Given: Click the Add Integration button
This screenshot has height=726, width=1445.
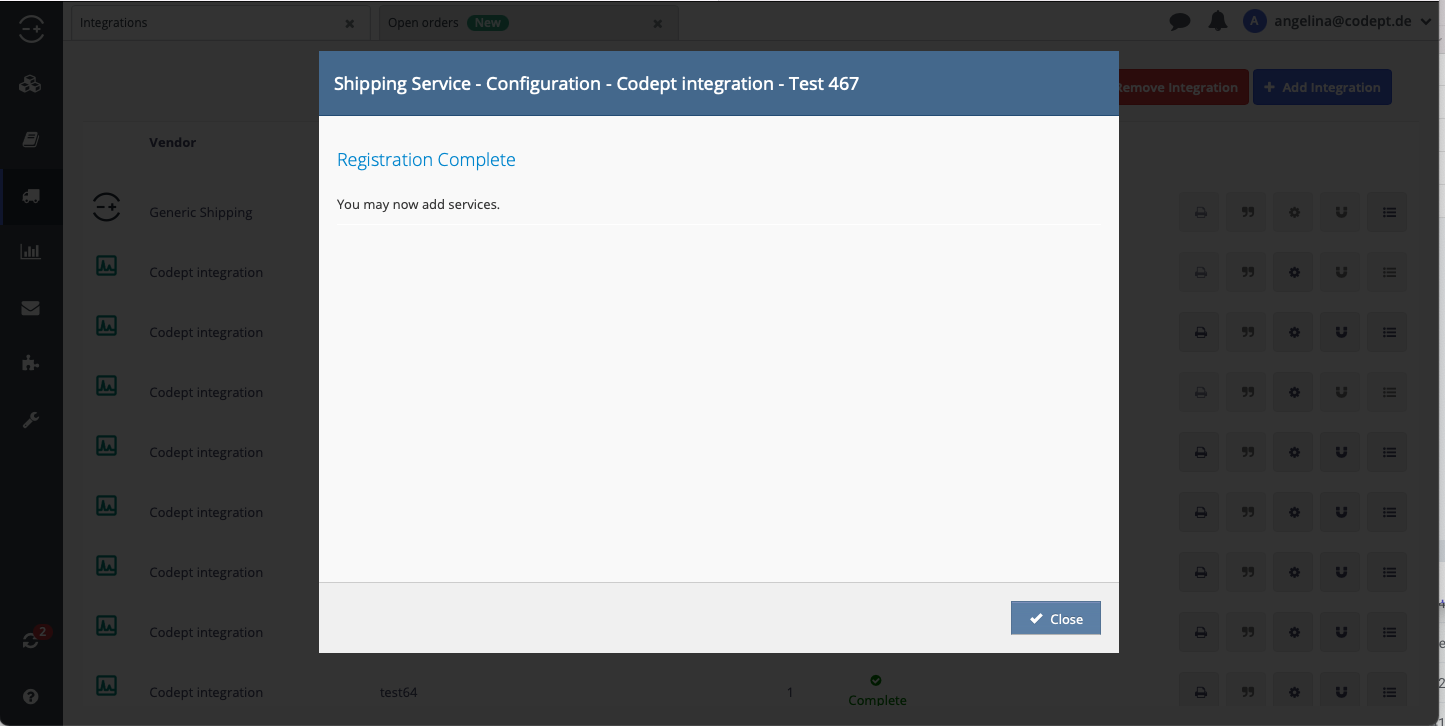Looking at the screenshot, I should 1322,87.
